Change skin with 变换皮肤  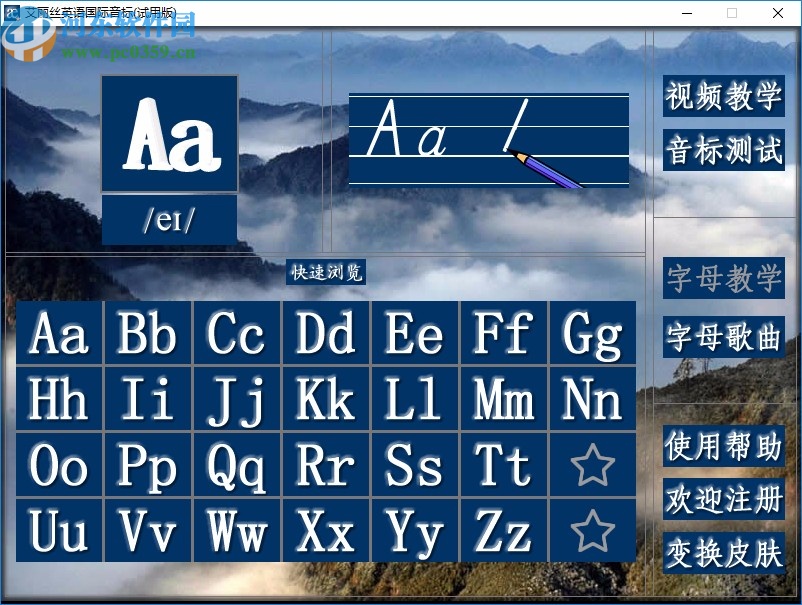pos(723,553)
